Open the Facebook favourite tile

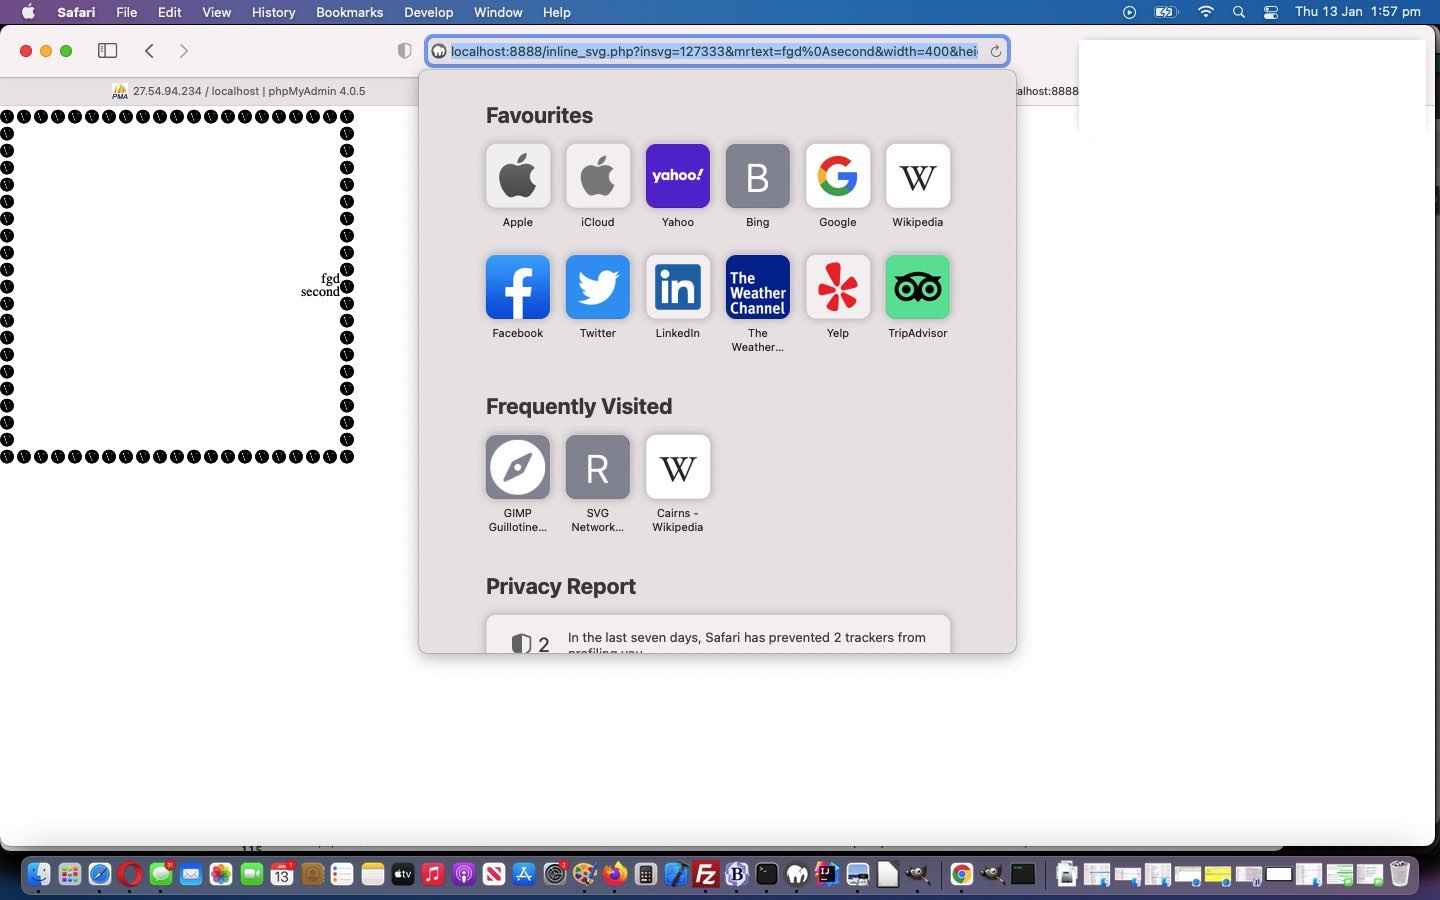point(518,287)
